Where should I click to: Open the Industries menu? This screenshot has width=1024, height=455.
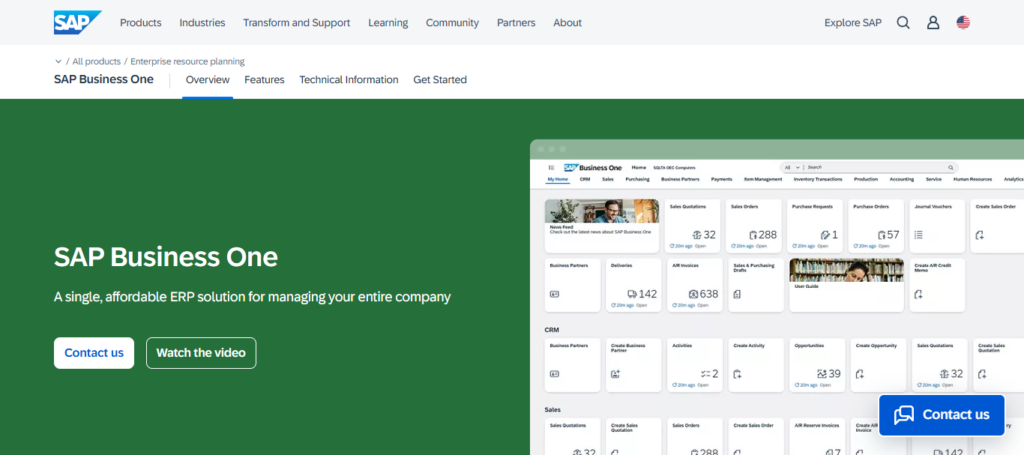pos(202,23)
